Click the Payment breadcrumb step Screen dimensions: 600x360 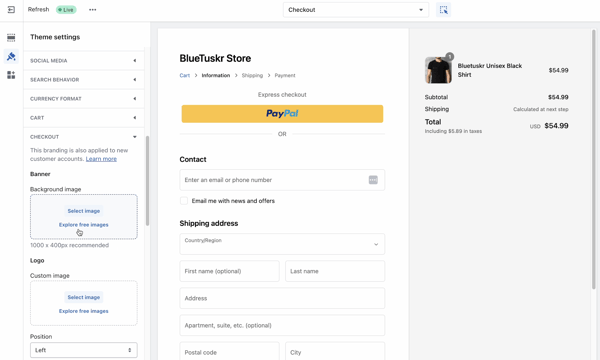[285, 75]
